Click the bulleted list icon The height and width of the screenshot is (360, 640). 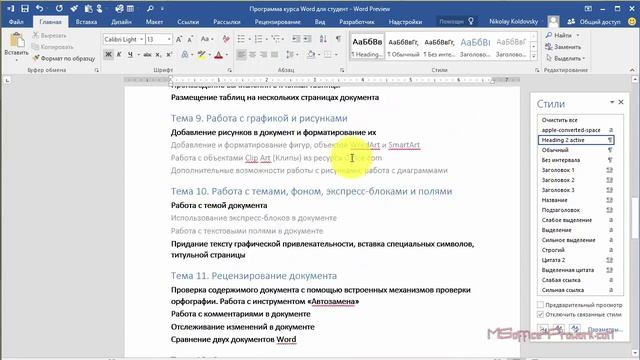241,39
